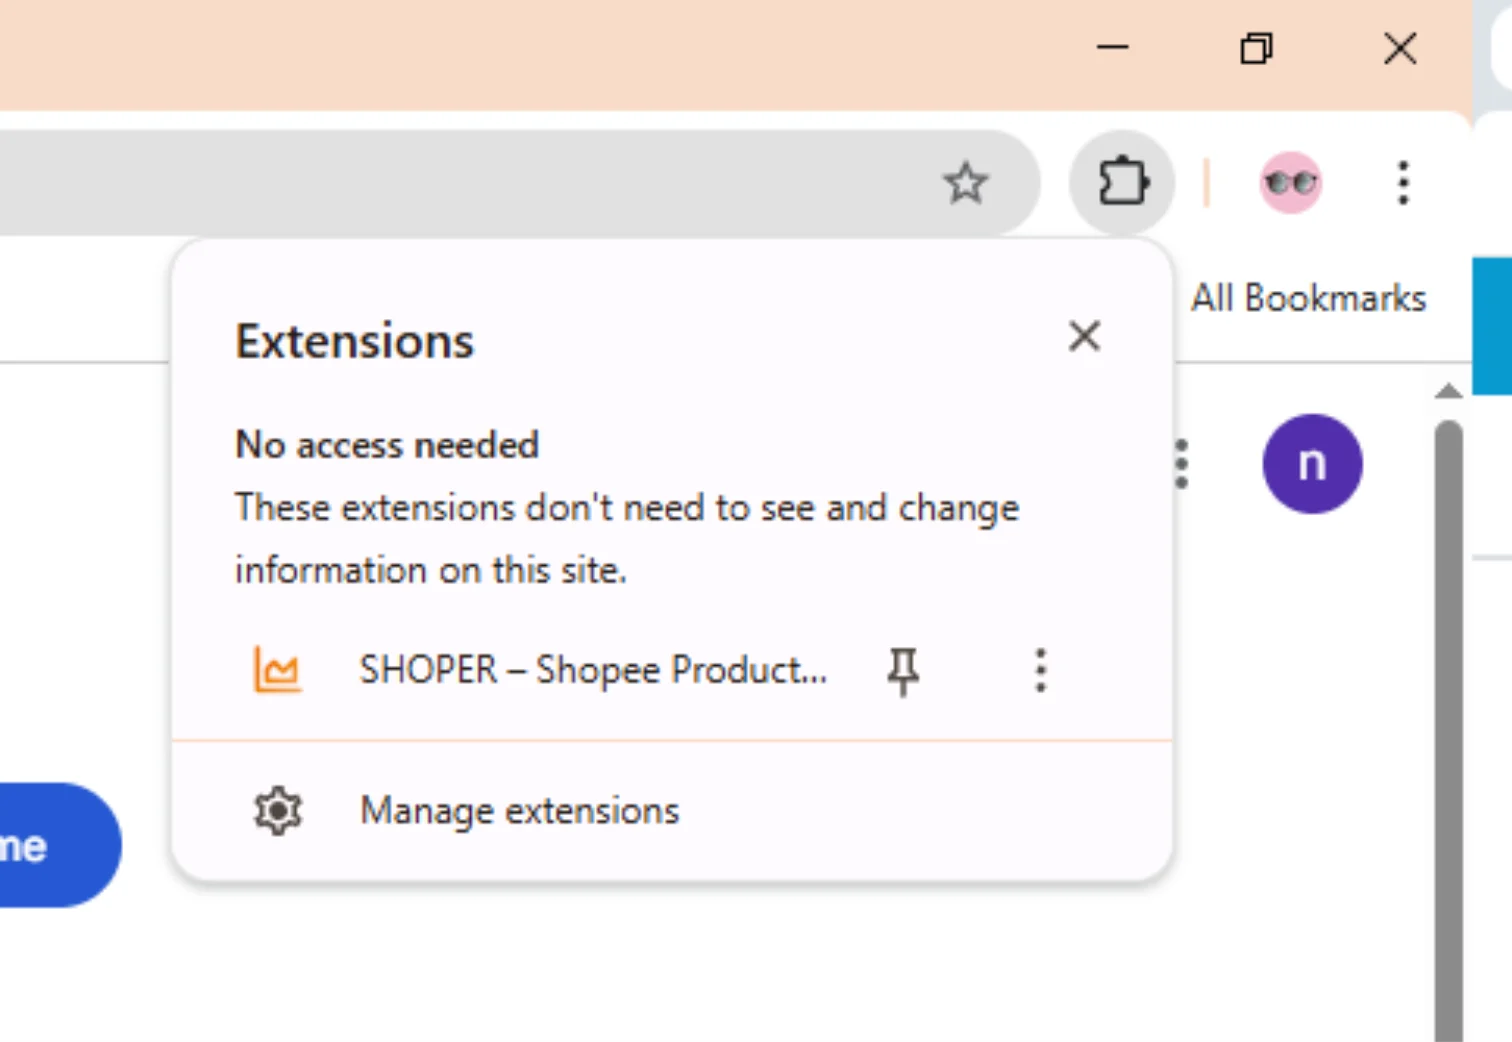Open the All Bookmarks folder
Image resolution: width=1512 pixels, height=1042 pixels.
tap(1308, 298)
